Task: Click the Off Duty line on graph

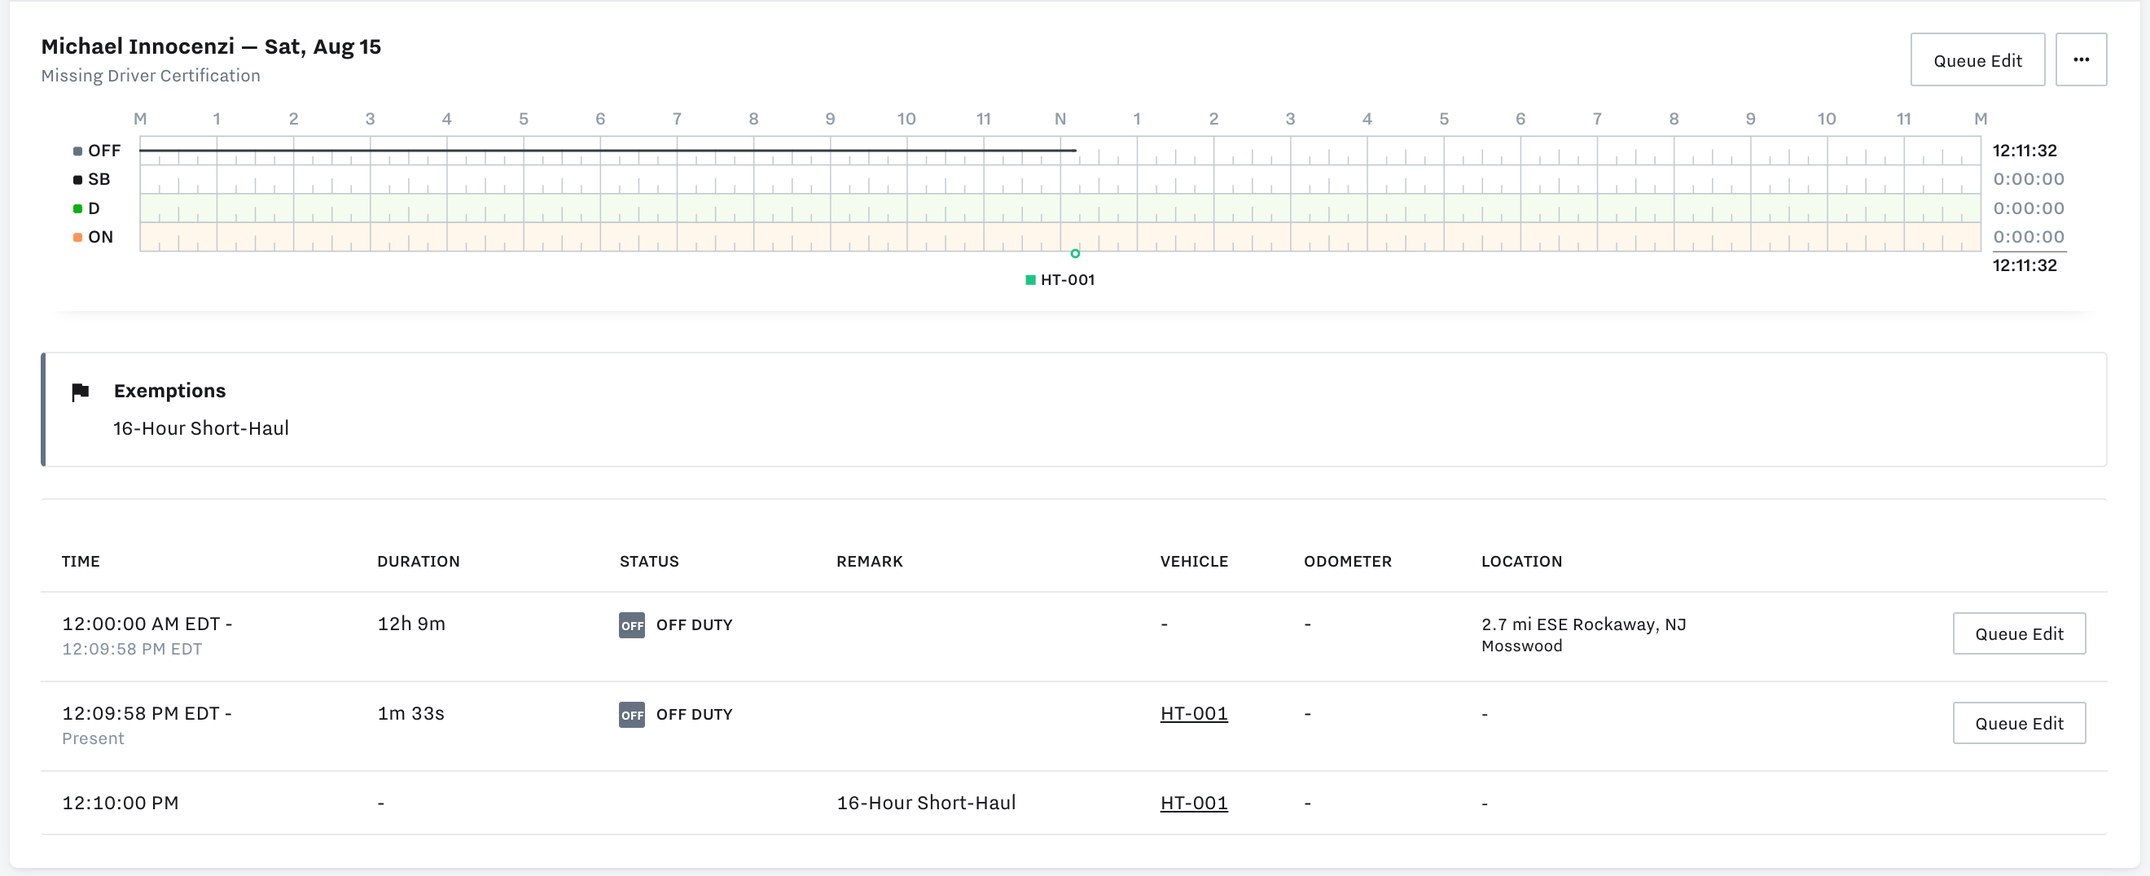Action: coord(600,151)
